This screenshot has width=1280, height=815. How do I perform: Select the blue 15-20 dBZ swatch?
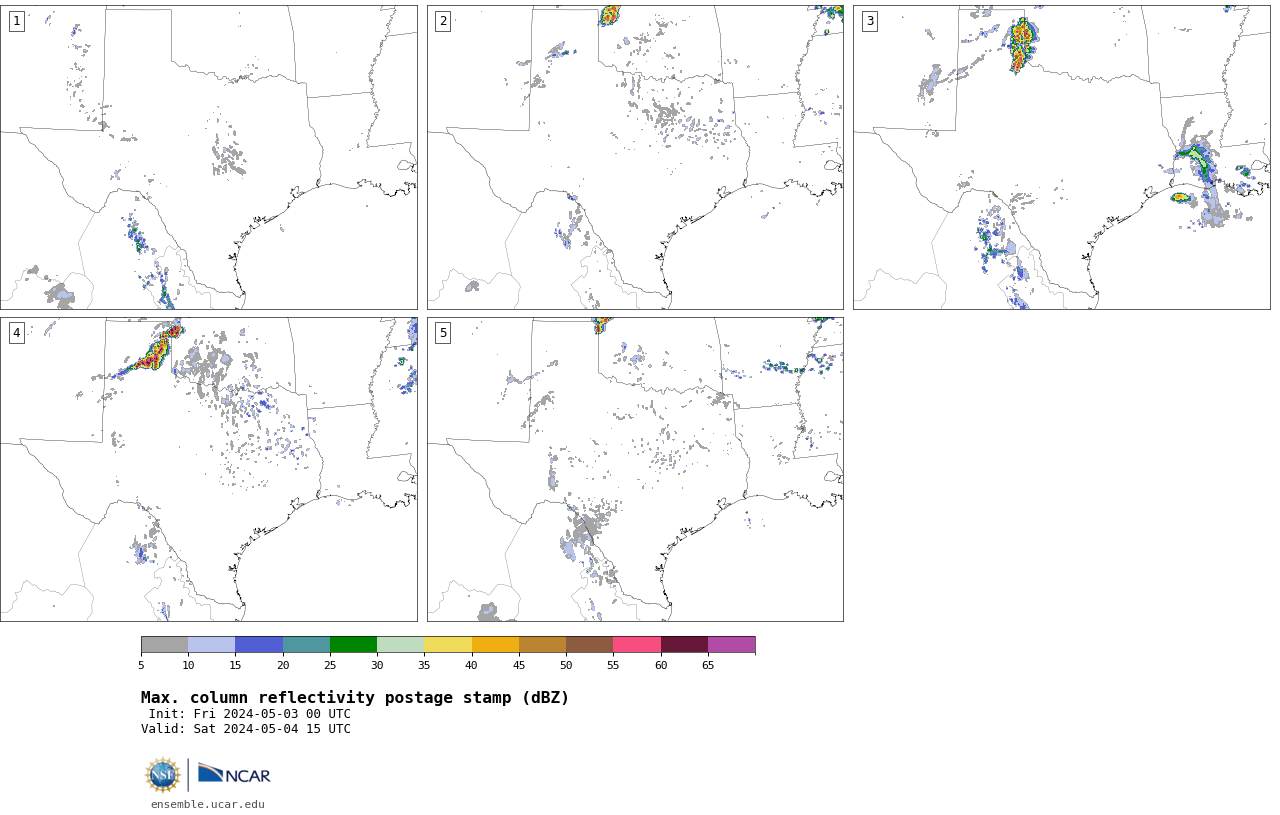point(259,644)
